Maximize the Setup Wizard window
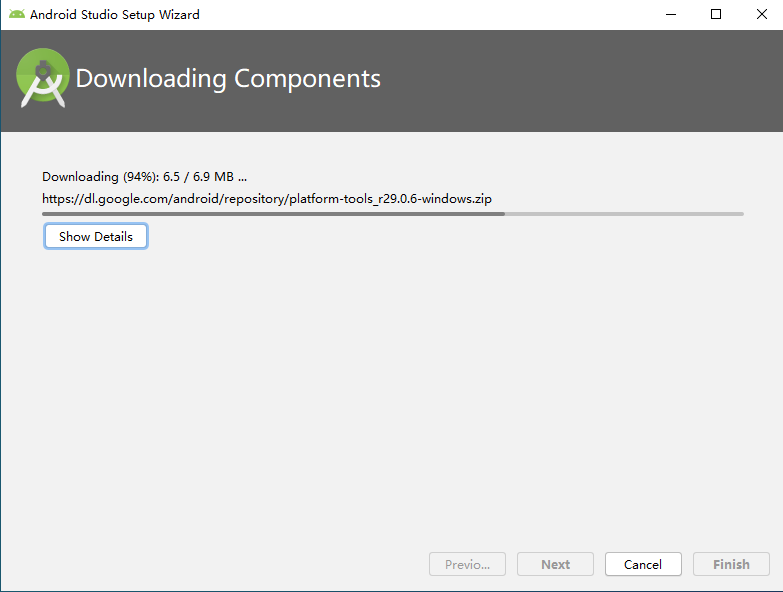 716,14
